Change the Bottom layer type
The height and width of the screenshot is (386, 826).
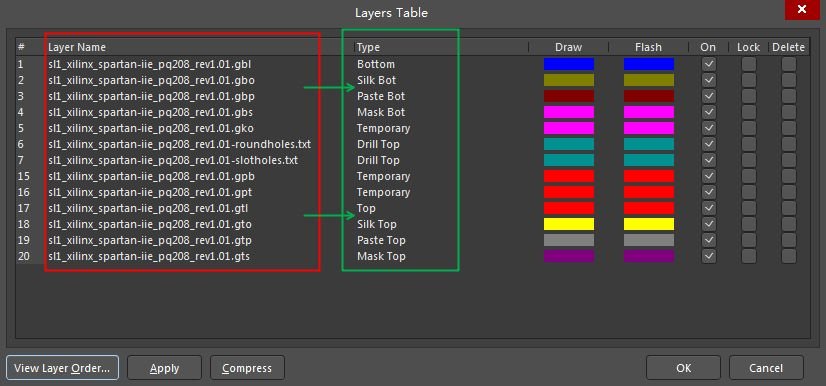(x=376, y=64)
